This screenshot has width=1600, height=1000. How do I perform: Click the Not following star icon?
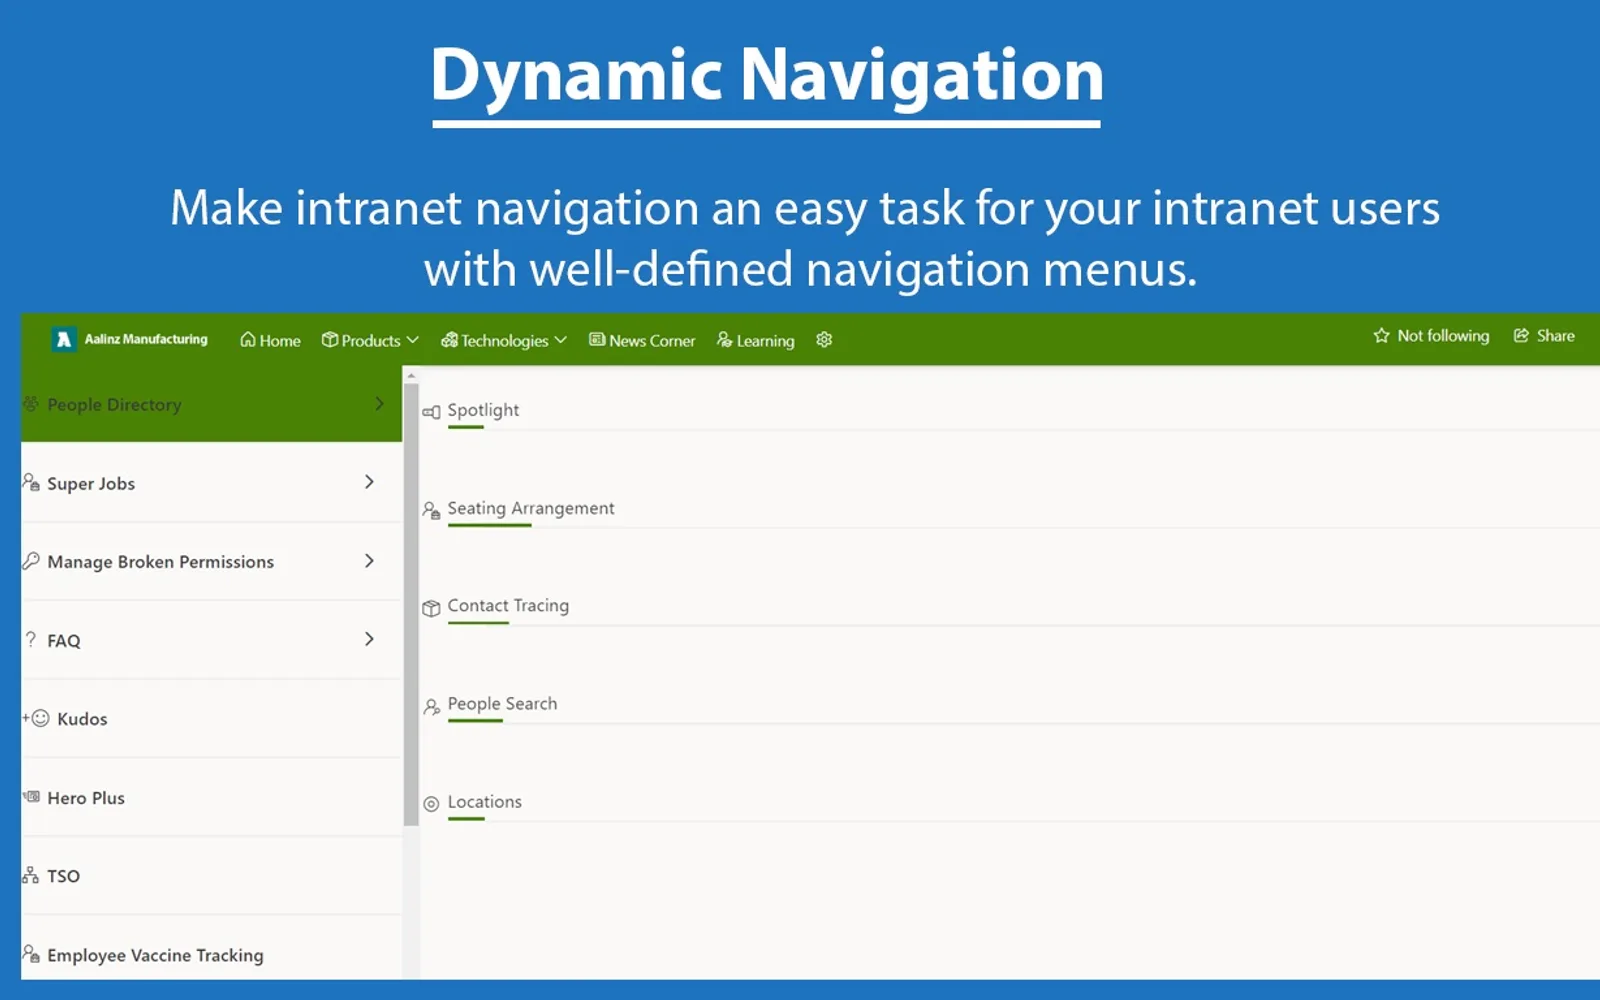pyautogui.click(x=1382, y=336)
